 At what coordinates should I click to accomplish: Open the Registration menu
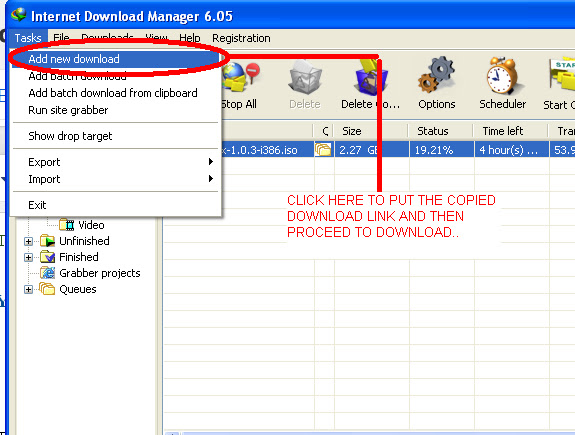[241, 38]
